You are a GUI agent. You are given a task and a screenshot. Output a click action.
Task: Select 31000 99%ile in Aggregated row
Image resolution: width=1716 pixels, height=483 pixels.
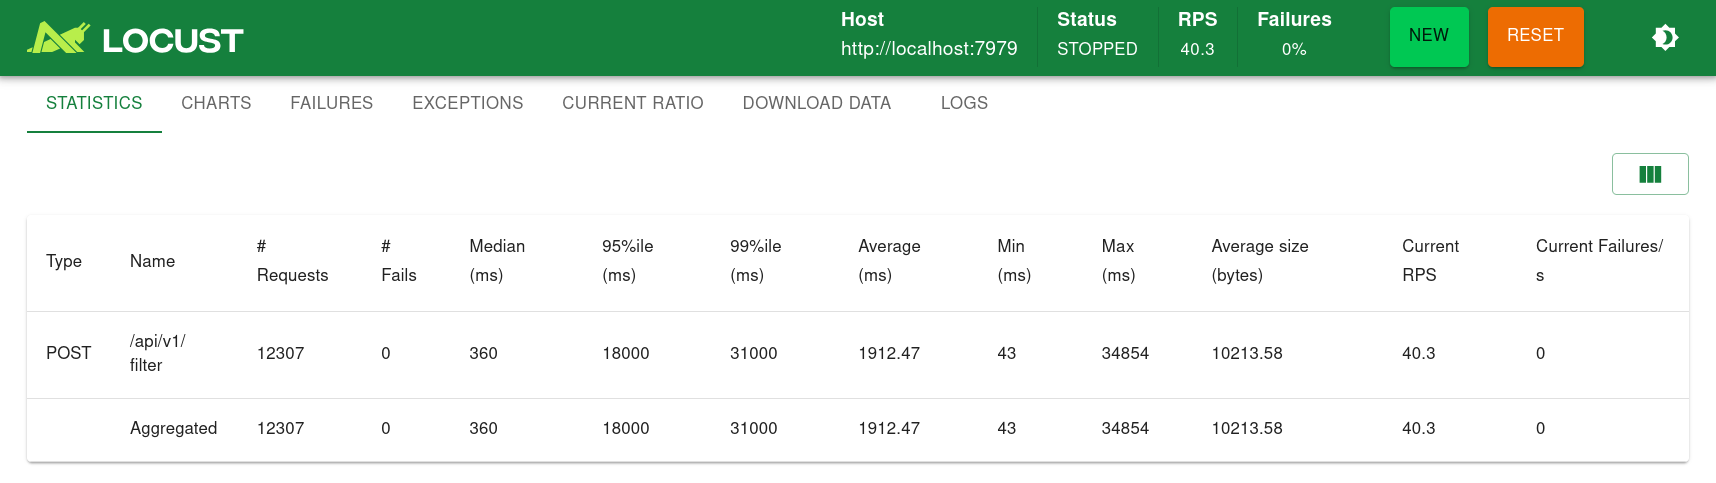pos(754,428)
